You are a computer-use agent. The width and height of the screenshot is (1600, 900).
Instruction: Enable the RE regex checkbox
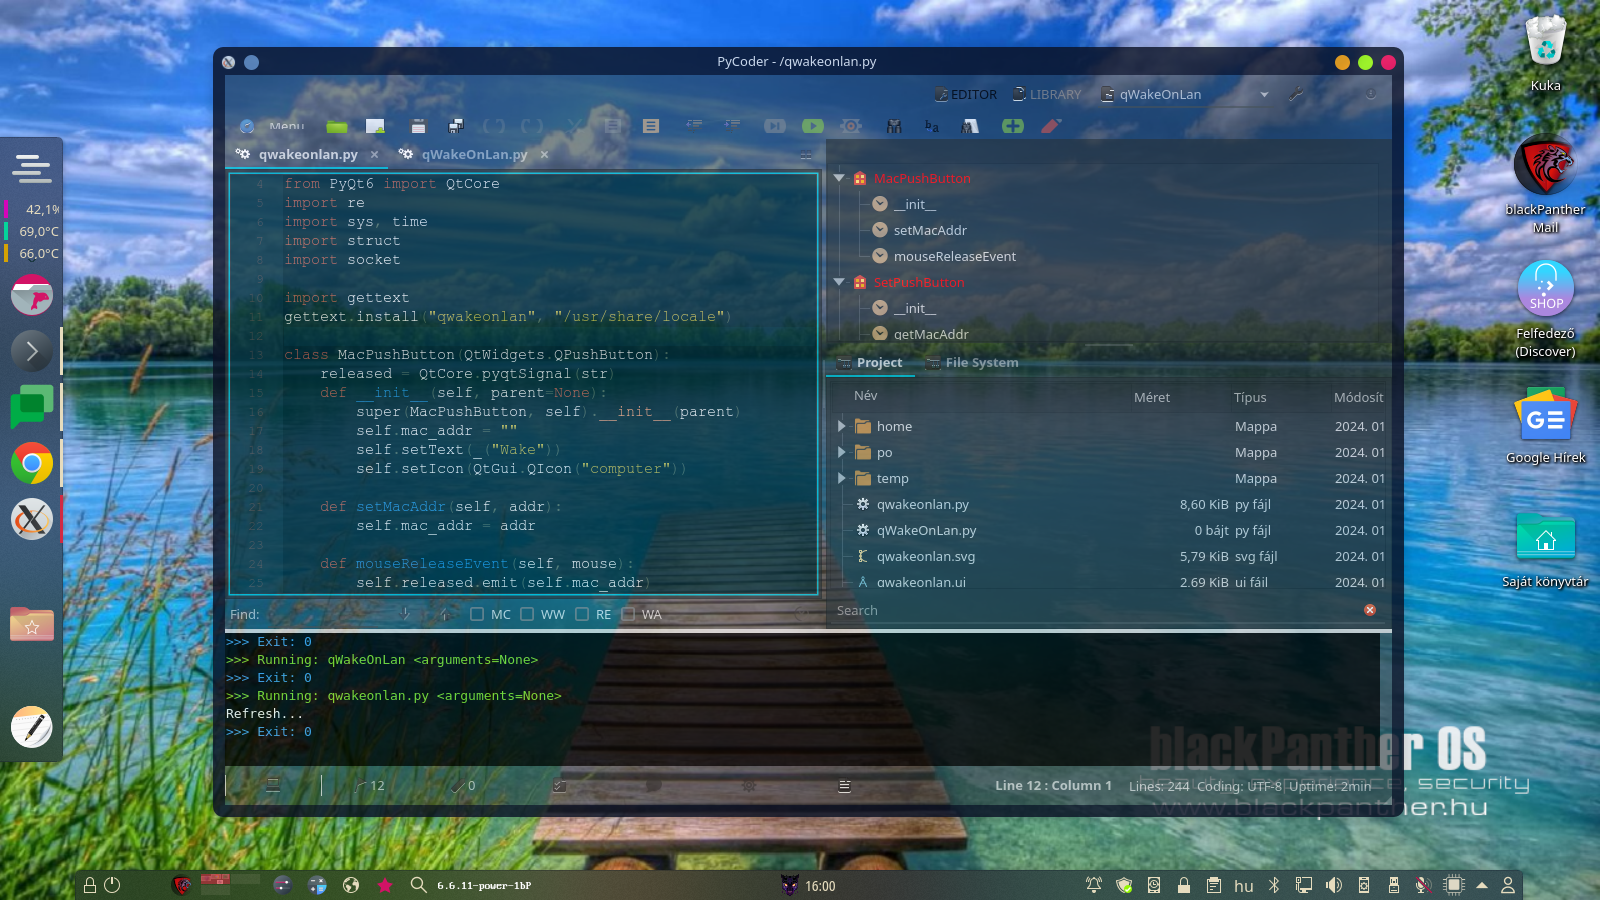582,614
